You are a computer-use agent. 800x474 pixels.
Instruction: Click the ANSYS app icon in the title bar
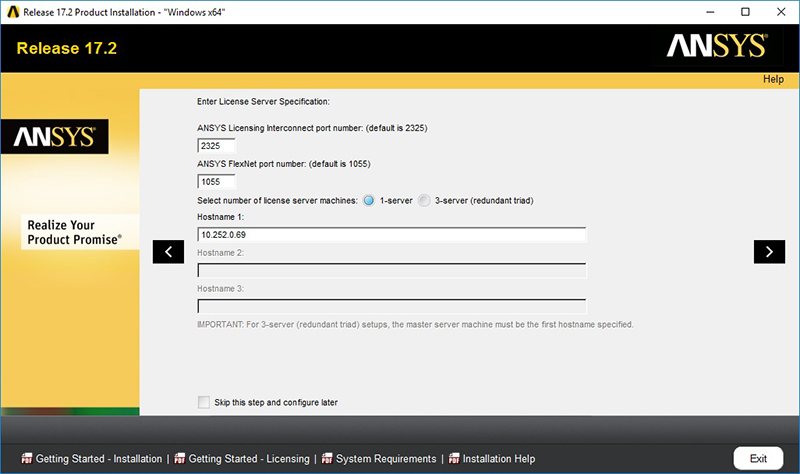13,12
